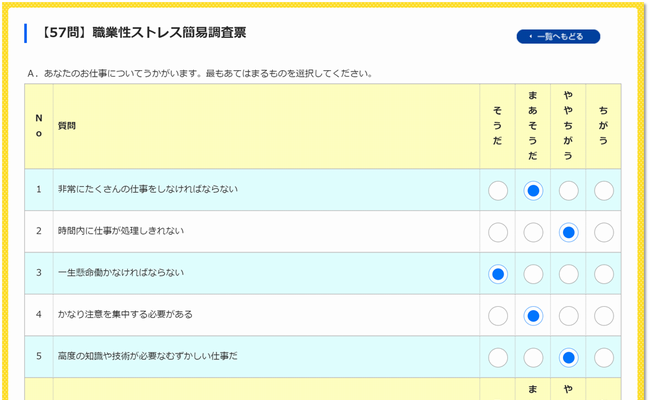Select そうだ for question 1
The width and height of the screenshot is (650, 400).
click(498, 190)
